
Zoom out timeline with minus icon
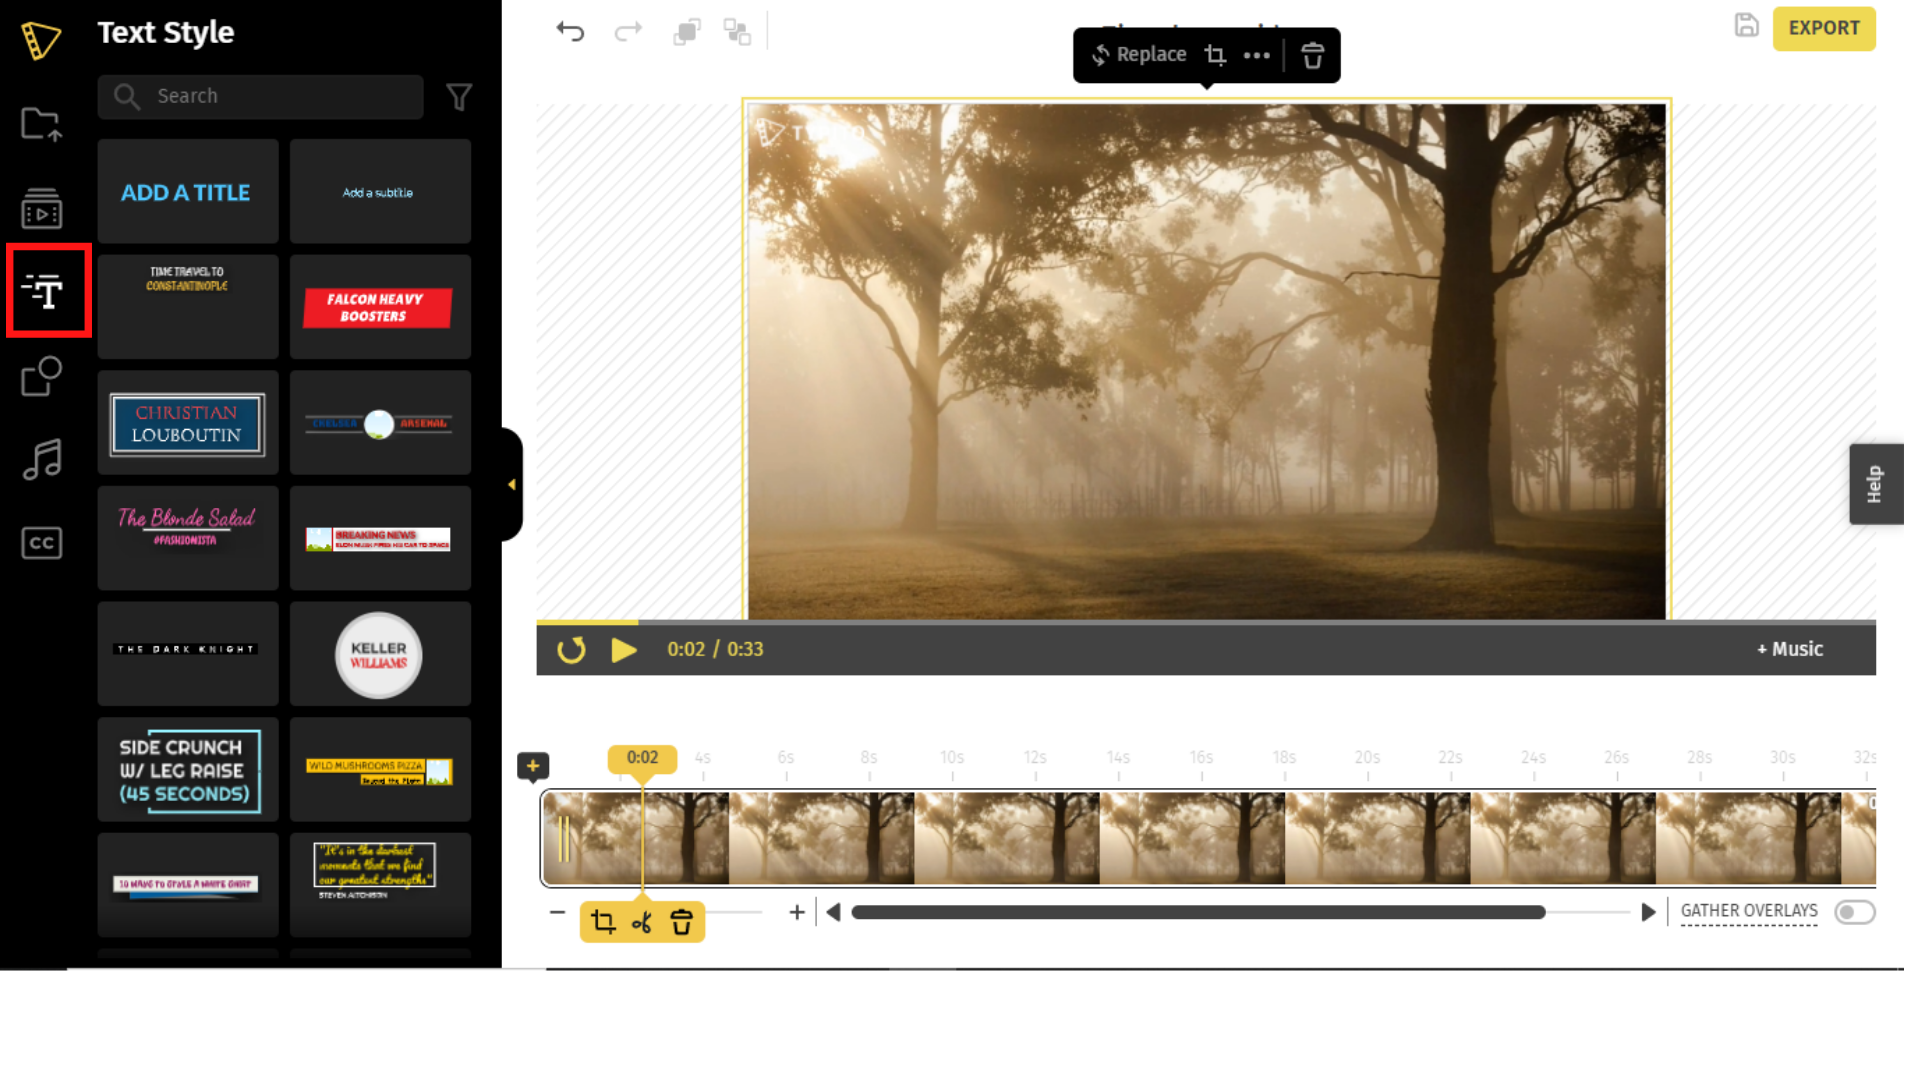pos(557,912)
